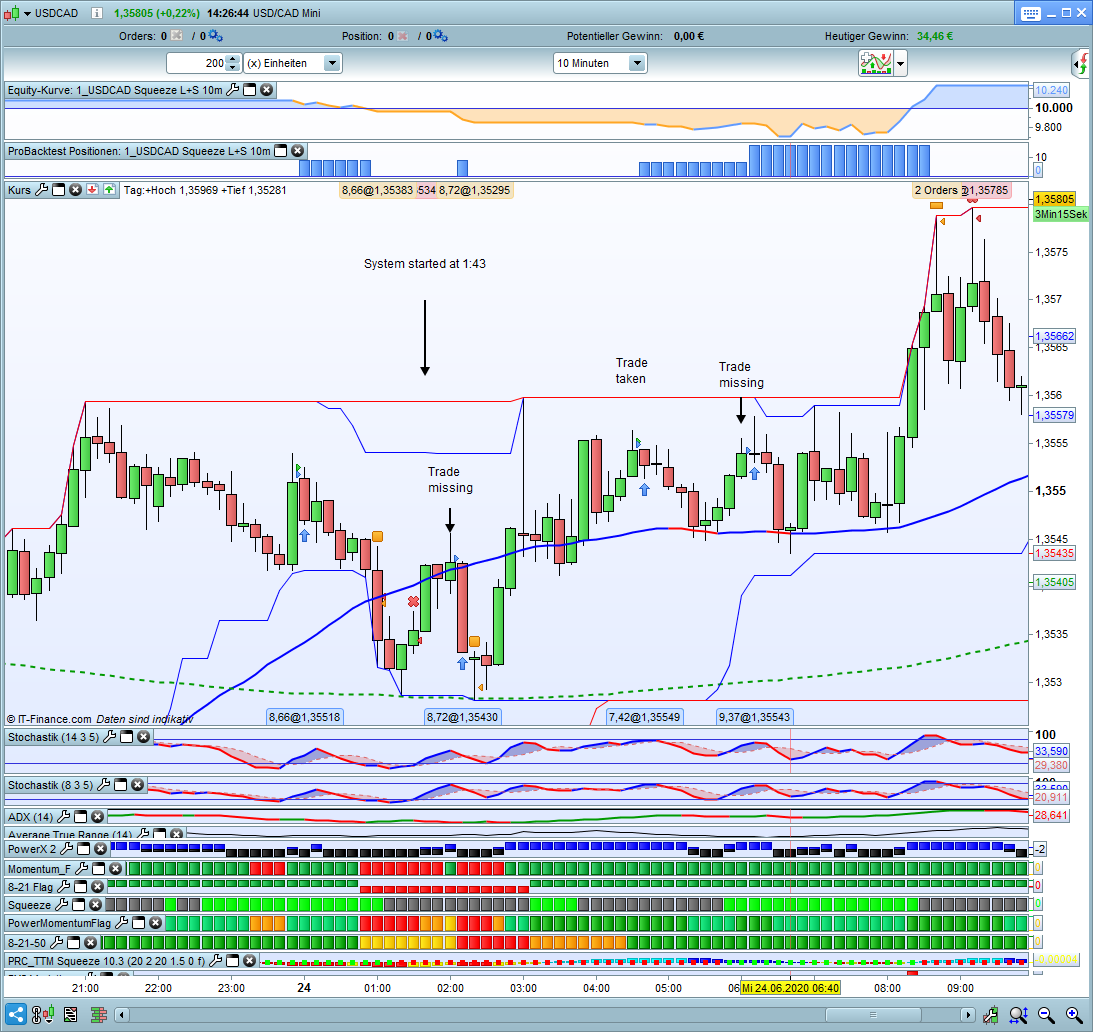Open the keyboard shortcut icon in title bar
Image resolution: width=1093 pixels, height=1032 pixels.
pos(1031,13)
